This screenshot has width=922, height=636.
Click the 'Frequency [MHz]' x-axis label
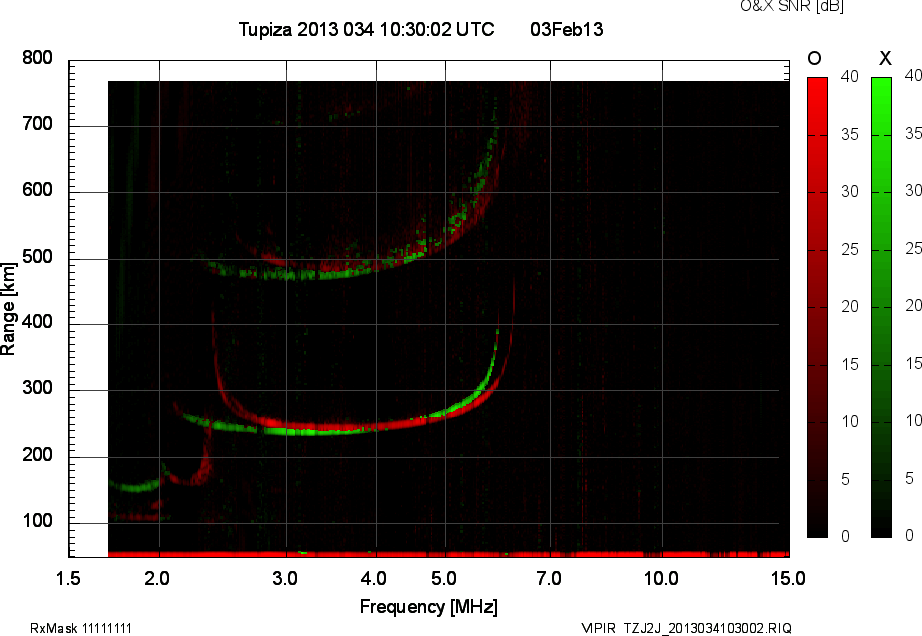point(428,606)
